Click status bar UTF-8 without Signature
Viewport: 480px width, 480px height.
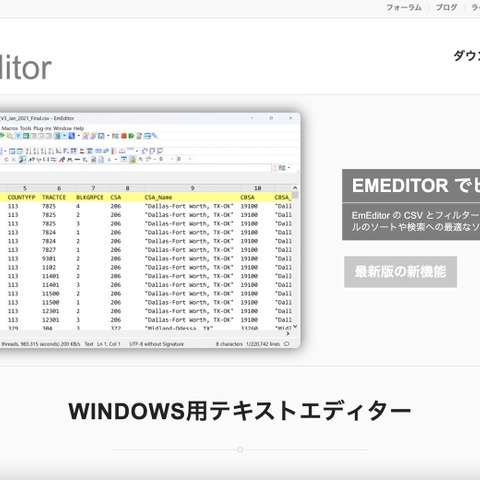pyautogui.click(x=157, y=344)
